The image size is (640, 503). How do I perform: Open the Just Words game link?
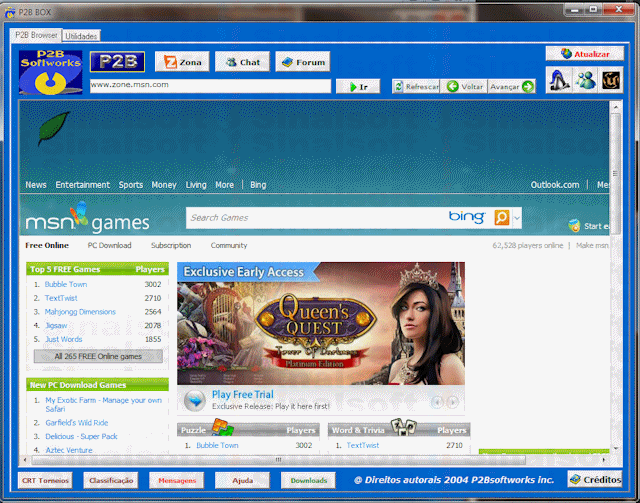click(64, 339)
